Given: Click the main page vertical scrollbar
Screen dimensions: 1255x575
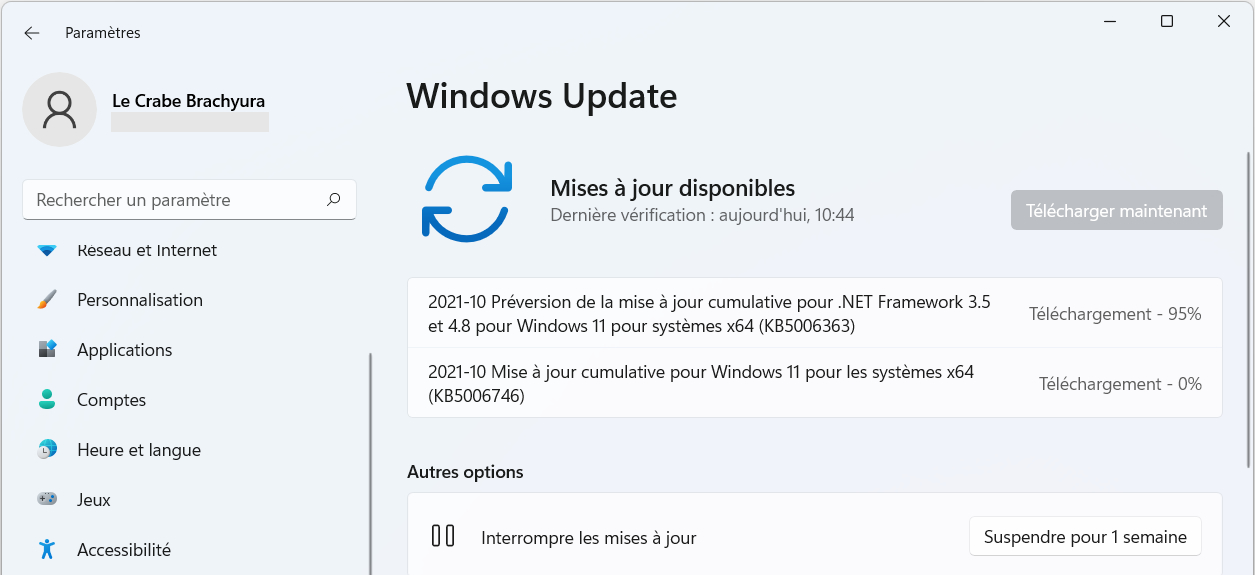Looking at the screenshot, I should 1248,310.
